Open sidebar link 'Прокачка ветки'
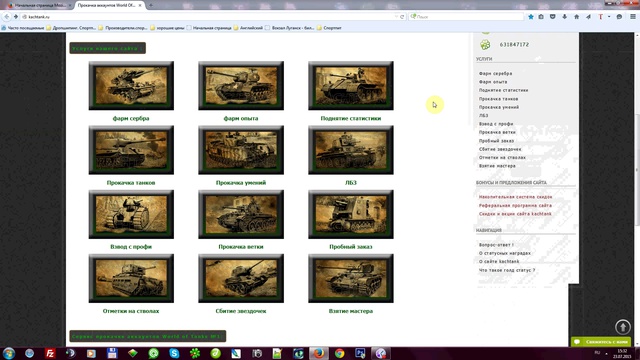 [x=497, y=132]
